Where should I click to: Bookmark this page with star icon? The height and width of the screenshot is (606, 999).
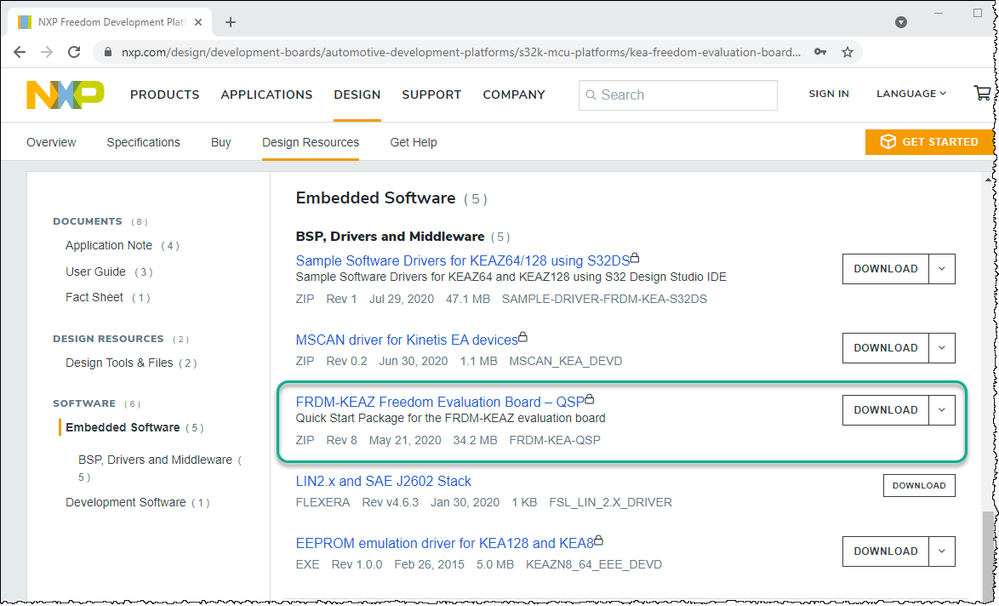(x=847, y=52)
